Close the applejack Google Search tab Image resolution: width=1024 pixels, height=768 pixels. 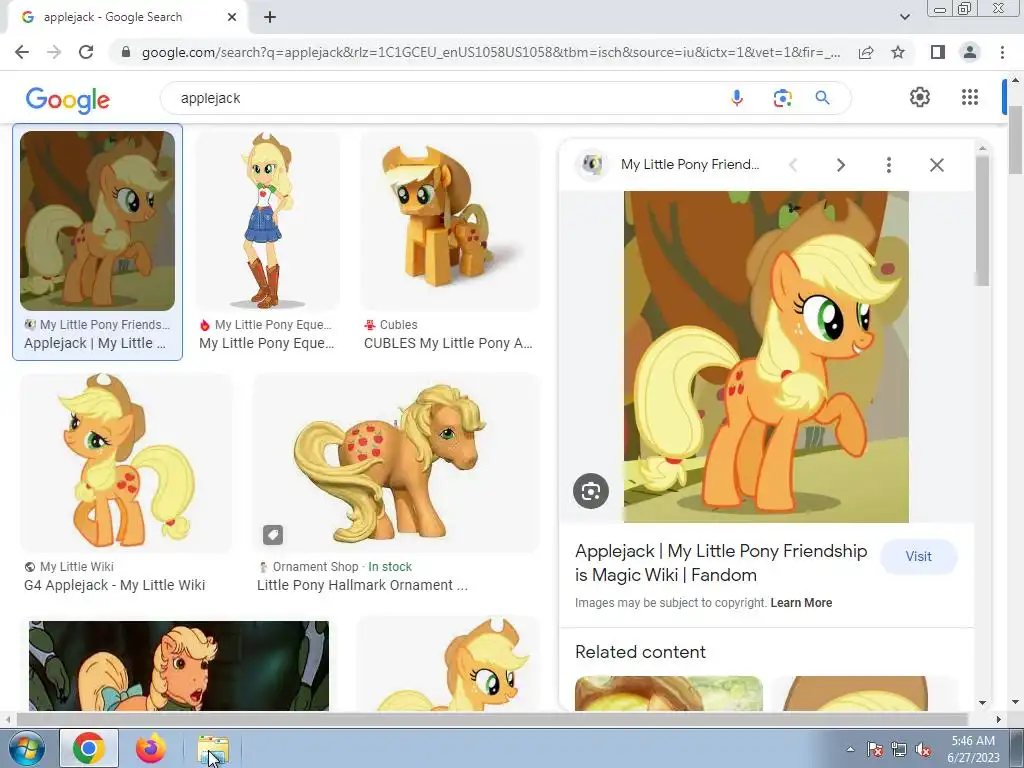pos(232,17)
